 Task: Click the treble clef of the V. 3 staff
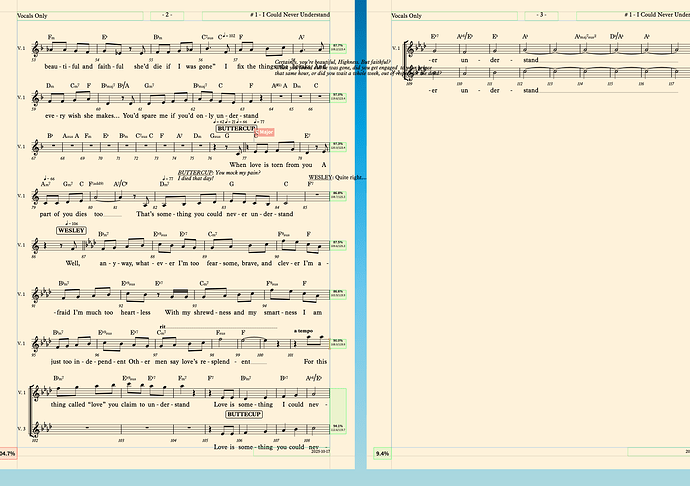pos(36,428)
